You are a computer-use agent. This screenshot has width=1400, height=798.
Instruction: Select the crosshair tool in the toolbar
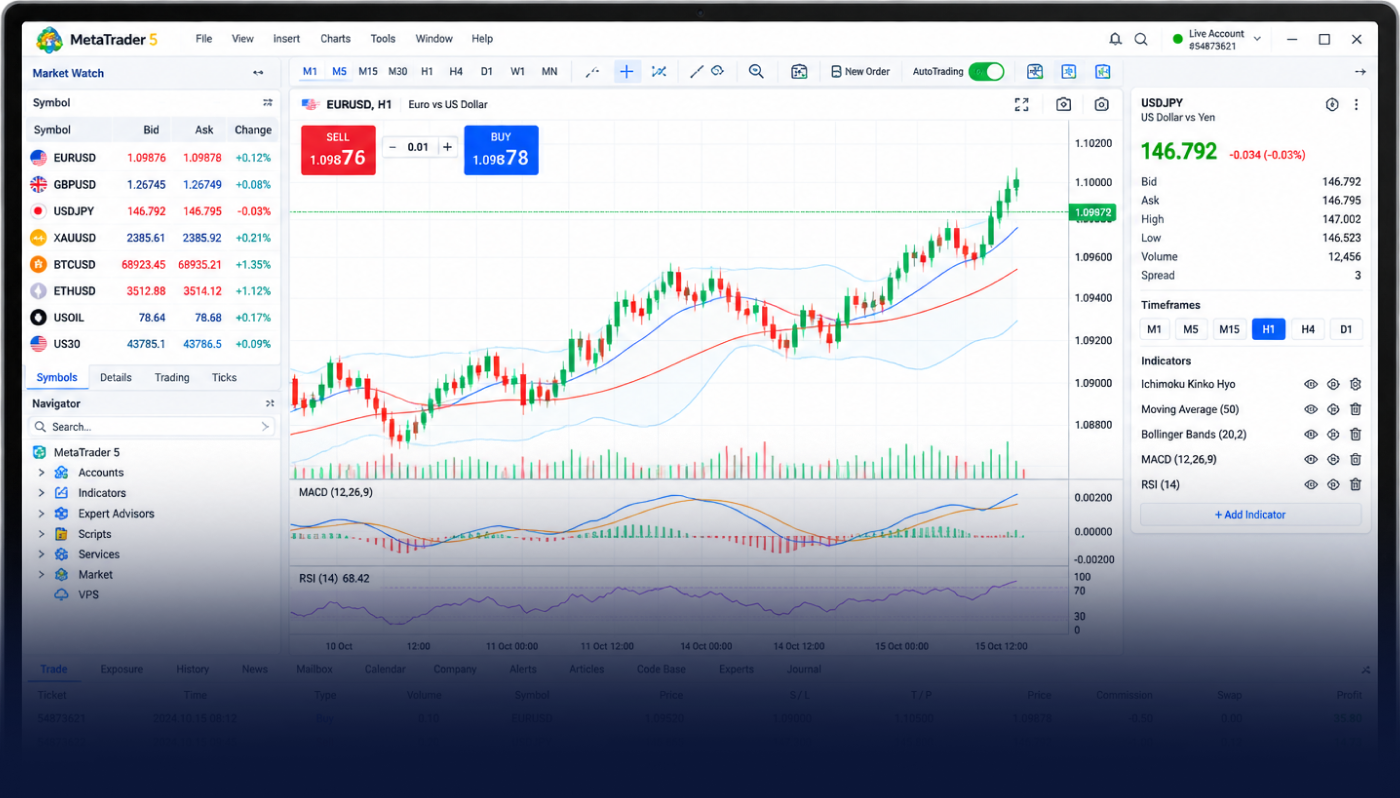pos(626,71)
